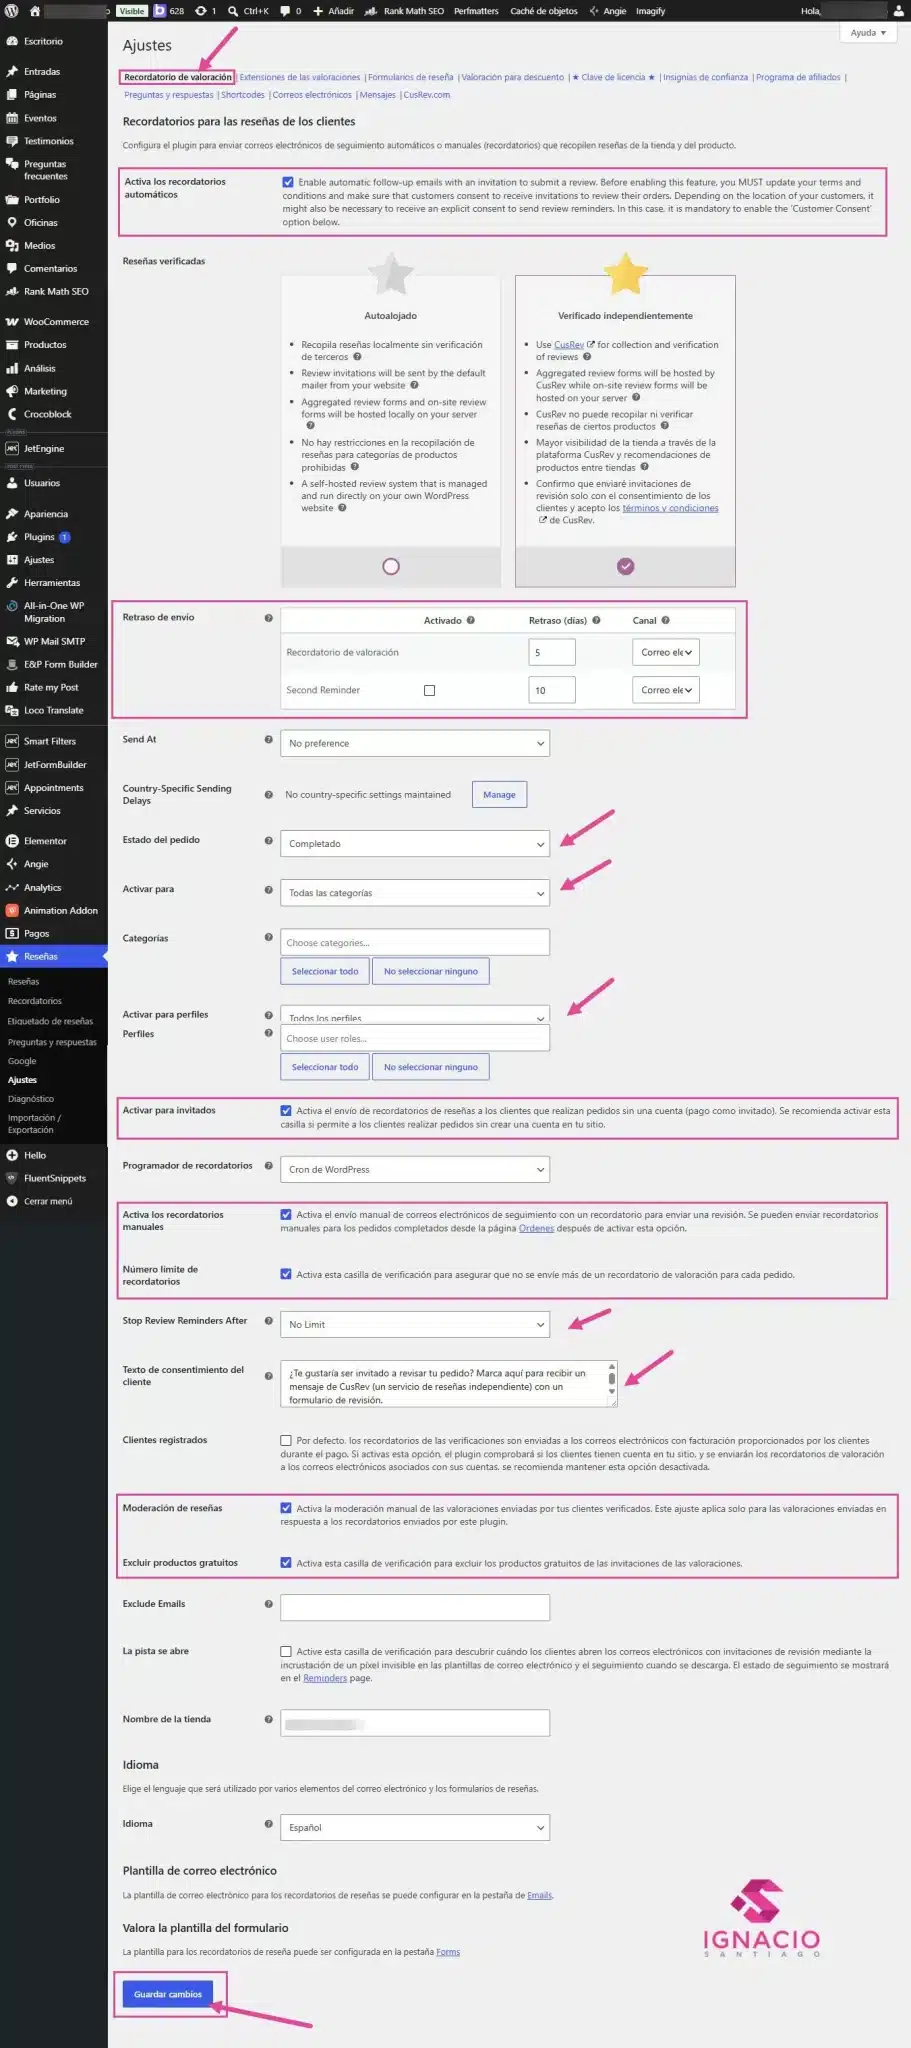Switch to Valoración para descuento tab
This screenshot has height=2048, width=911.
[513, 77]
